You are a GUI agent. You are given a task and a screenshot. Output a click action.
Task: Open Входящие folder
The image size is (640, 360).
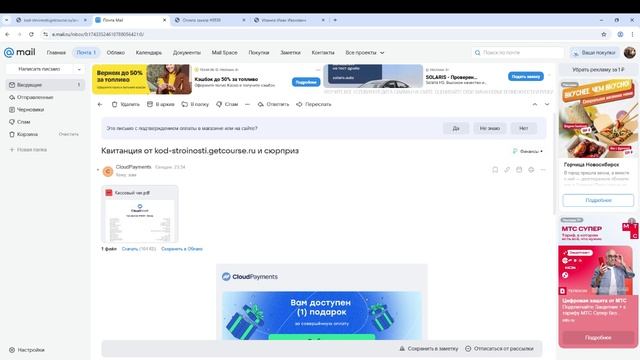pyautogui.click(x=45, y=85)
